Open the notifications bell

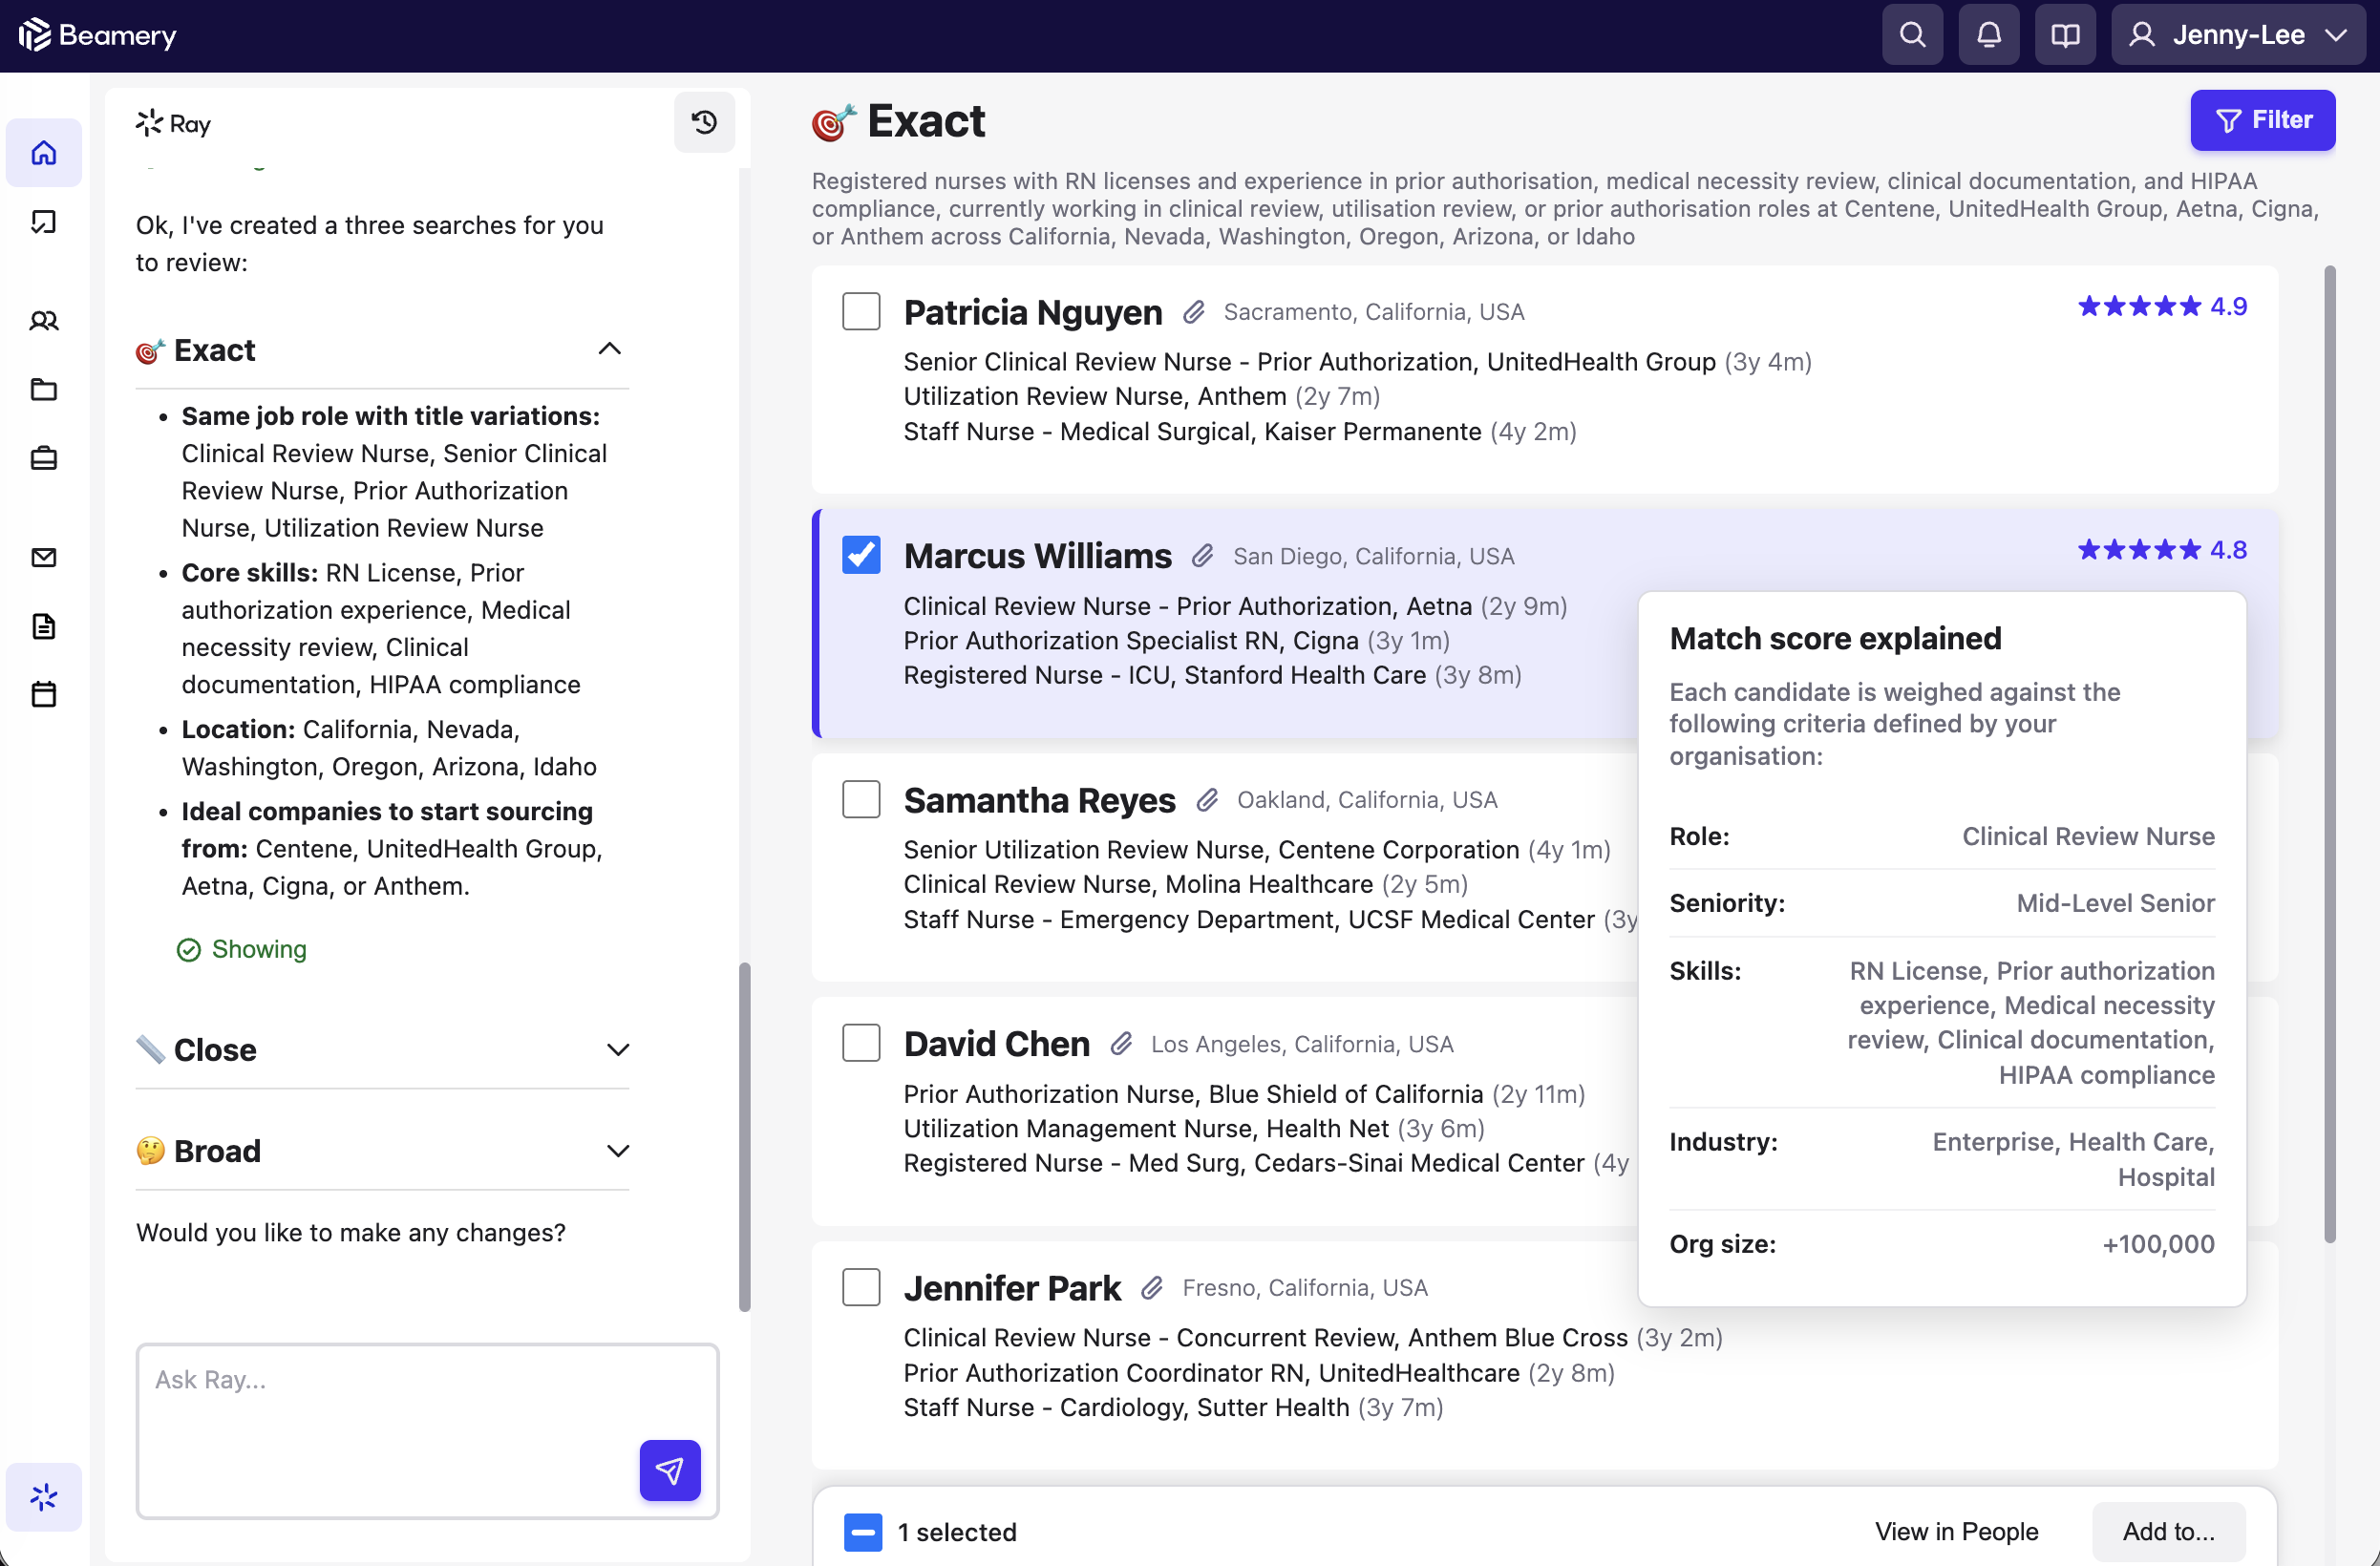tap(1988, 35)
